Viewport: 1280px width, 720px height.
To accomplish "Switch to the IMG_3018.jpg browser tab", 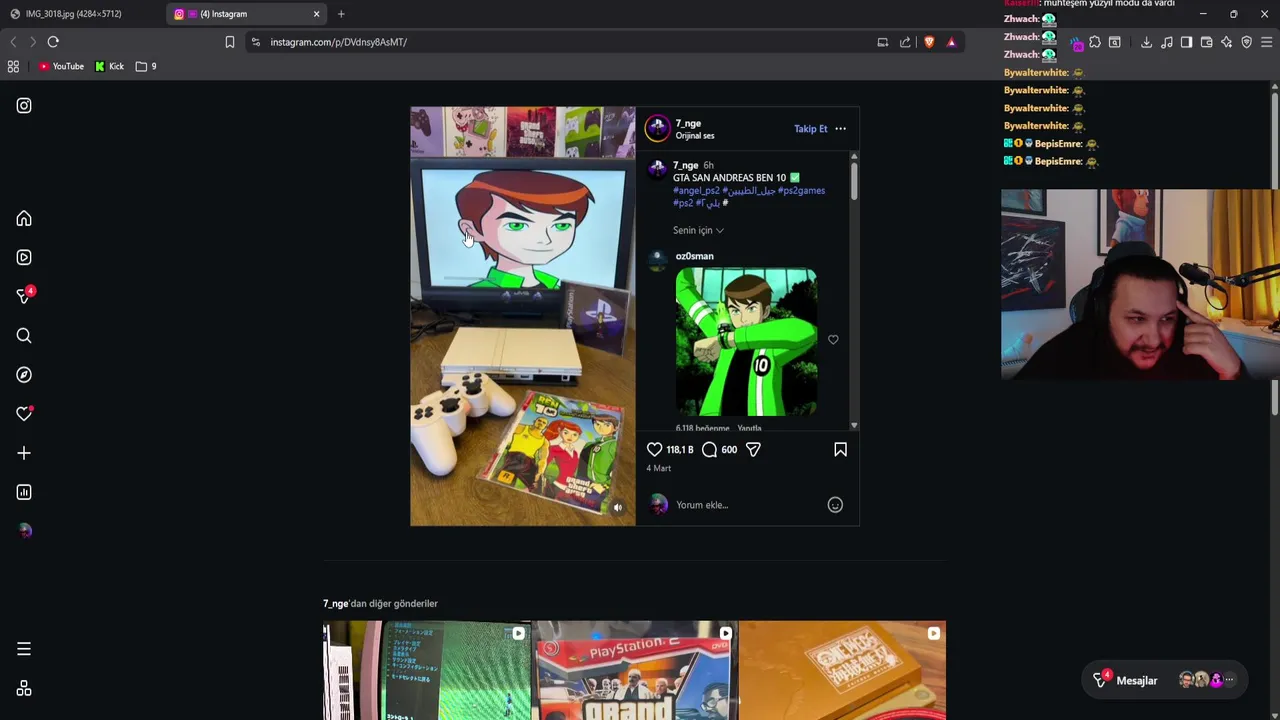I will (x=82, y=14).
